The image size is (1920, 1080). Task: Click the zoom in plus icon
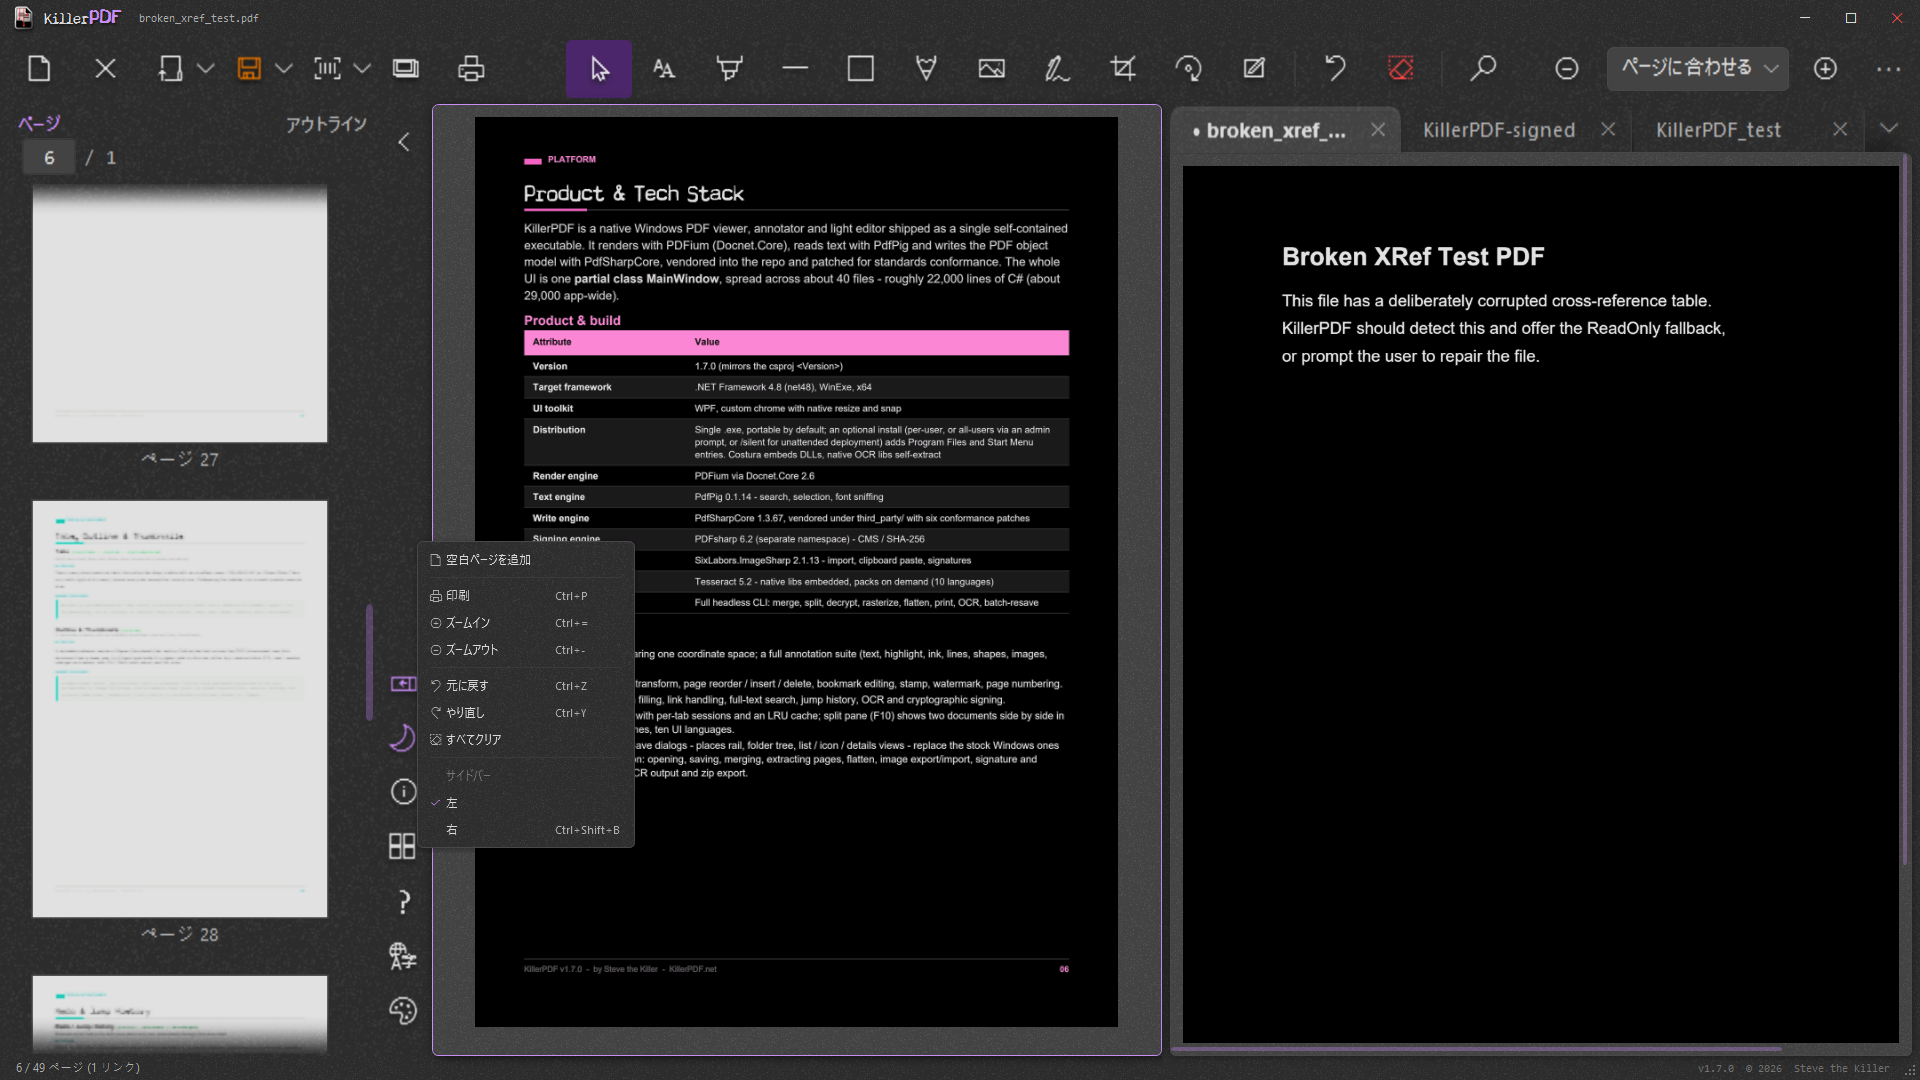(1825, 69)
